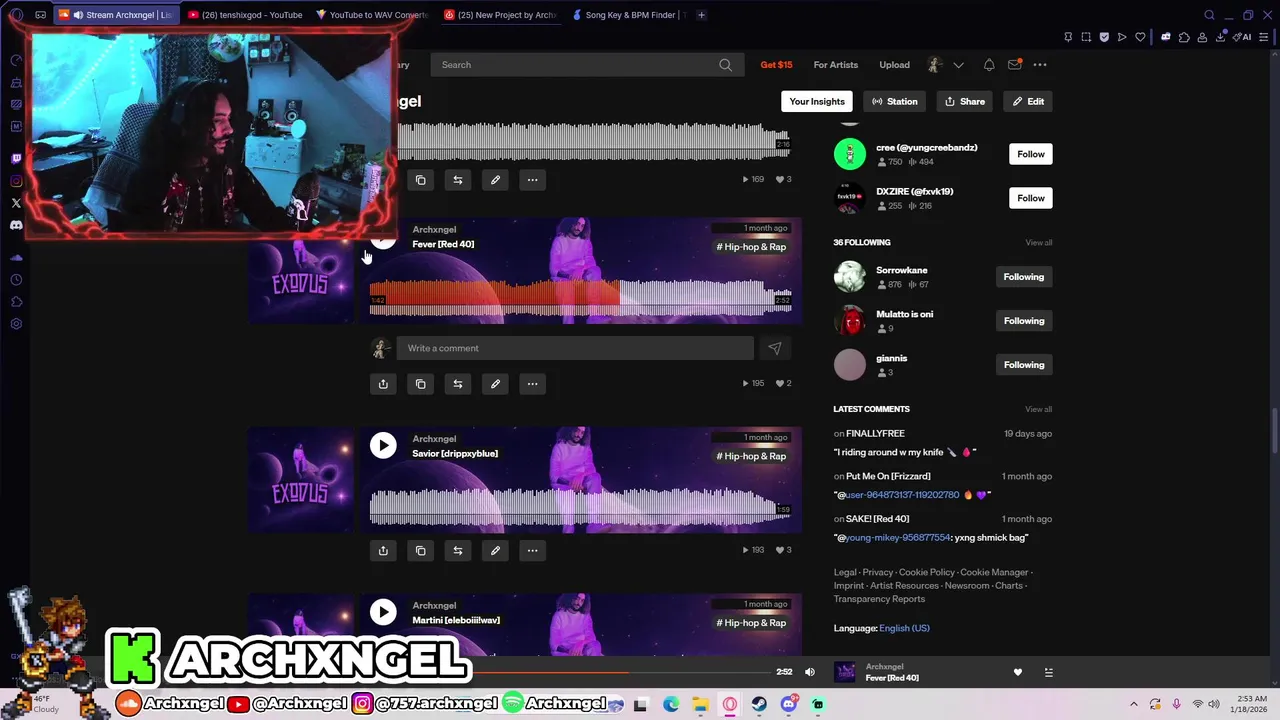Switch to the tenshixgod - YouTube tab

click(244, 15)
